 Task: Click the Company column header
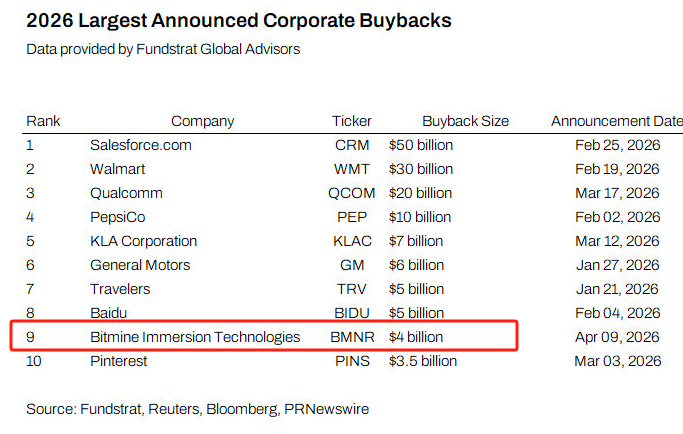[x=203, y=121]
